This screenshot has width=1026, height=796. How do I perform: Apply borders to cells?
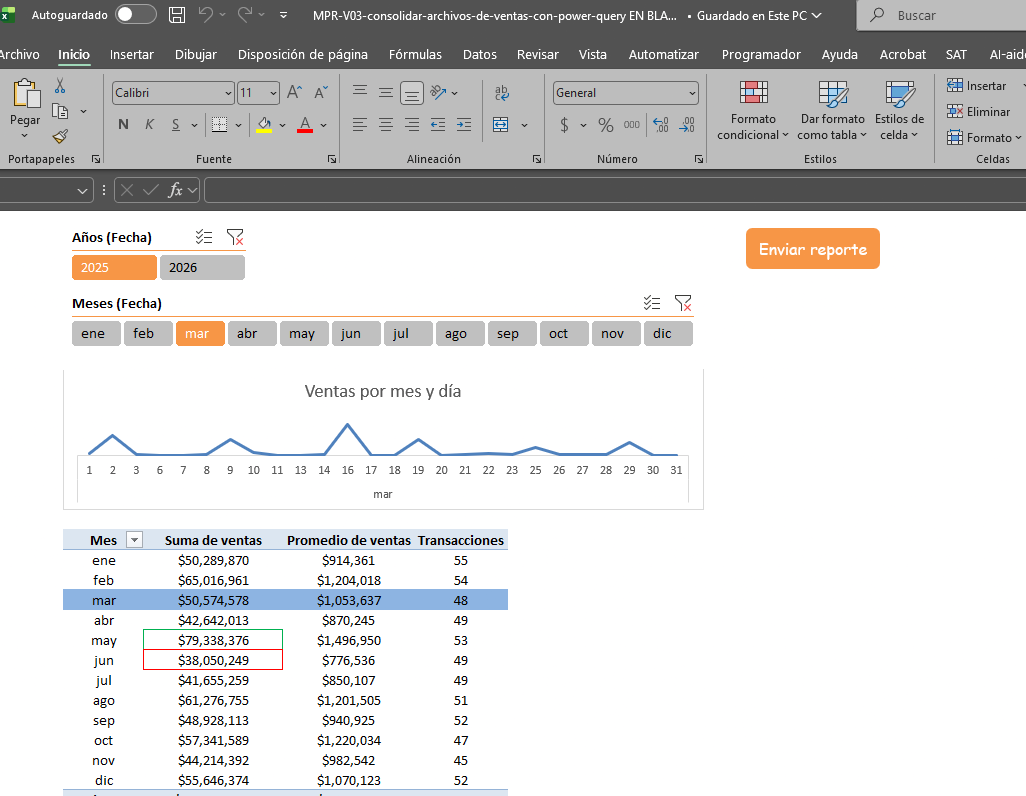click(219, 124)
